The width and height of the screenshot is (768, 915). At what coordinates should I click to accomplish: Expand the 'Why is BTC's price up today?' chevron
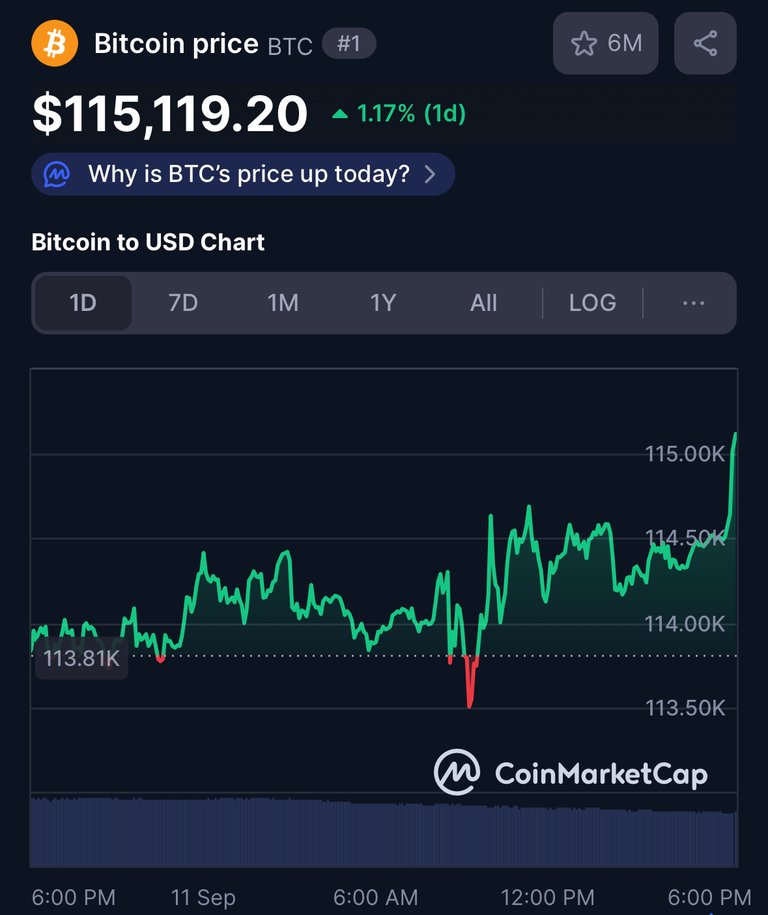click(x=430, y=174)
